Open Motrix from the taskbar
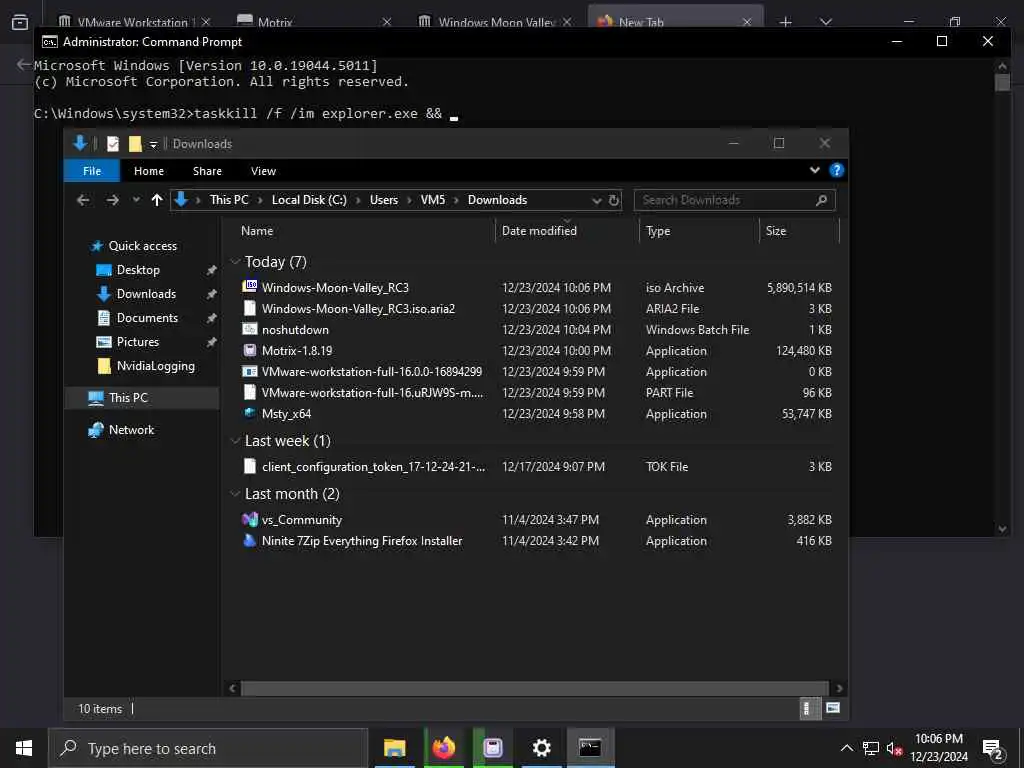 tap(492, 748)
